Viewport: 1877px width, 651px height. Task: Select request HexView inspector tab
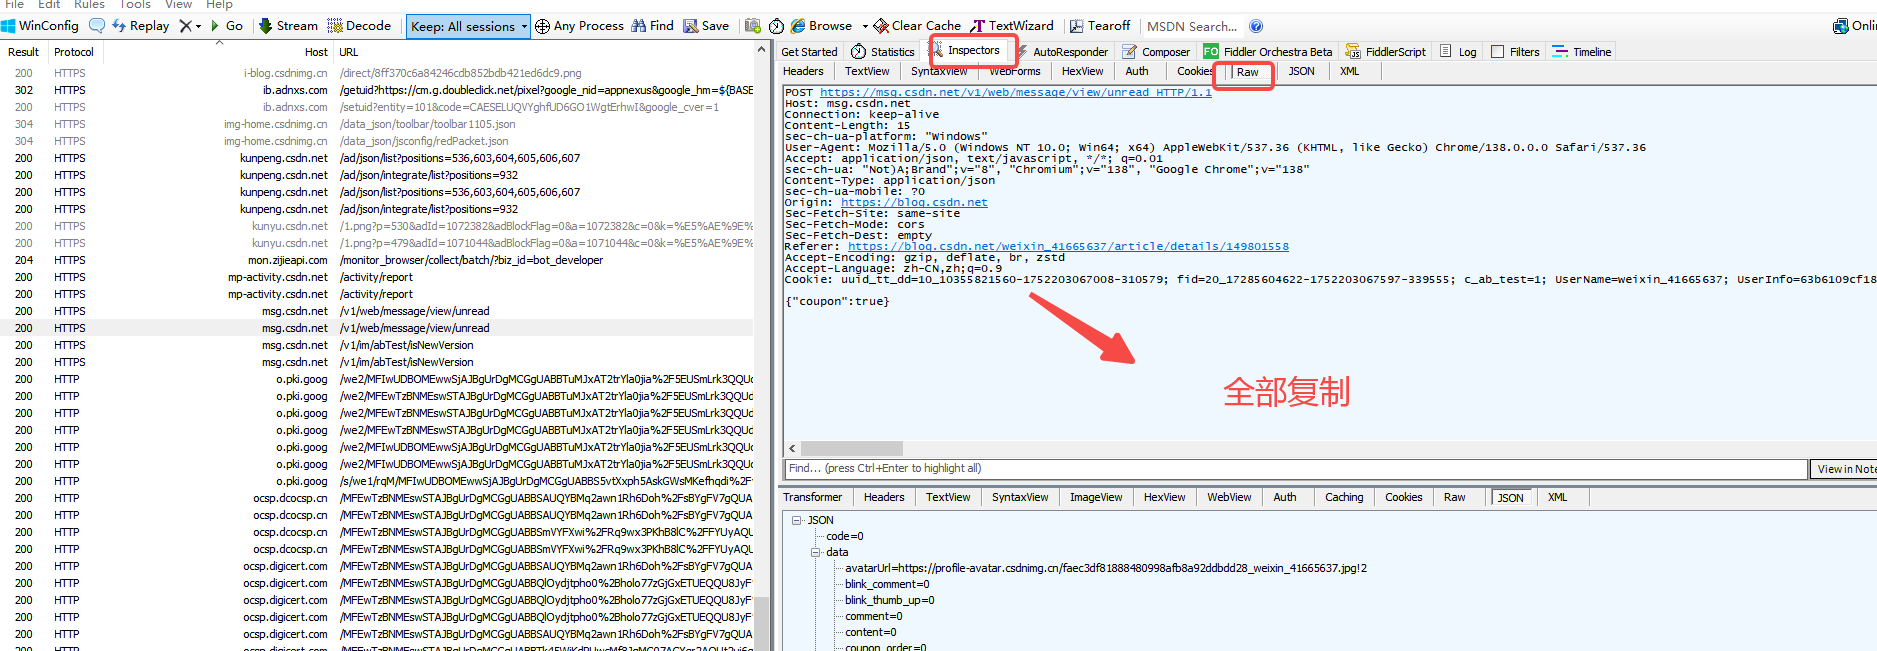(1082, 71)
